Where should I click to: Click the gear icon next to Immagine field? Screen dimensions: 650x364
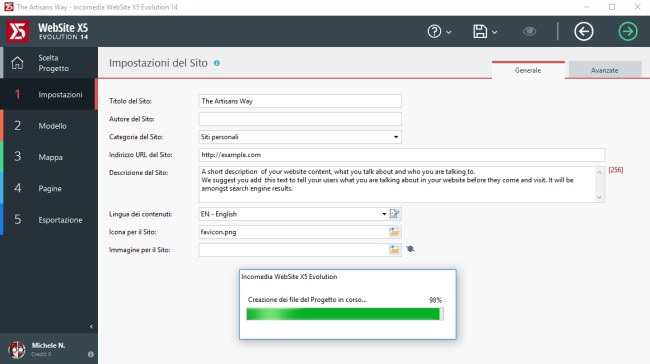pos(410,249)
